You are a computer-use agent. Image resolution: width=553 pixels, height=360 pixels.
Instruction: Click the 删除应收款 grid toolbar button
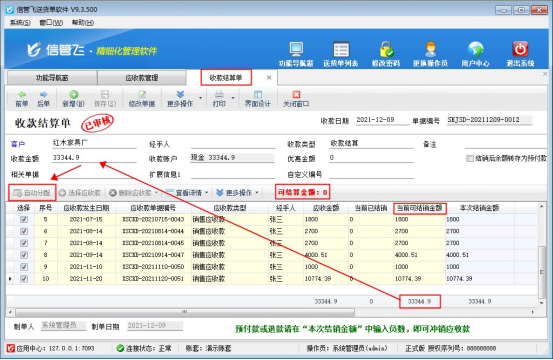click(x=130, y=193)
